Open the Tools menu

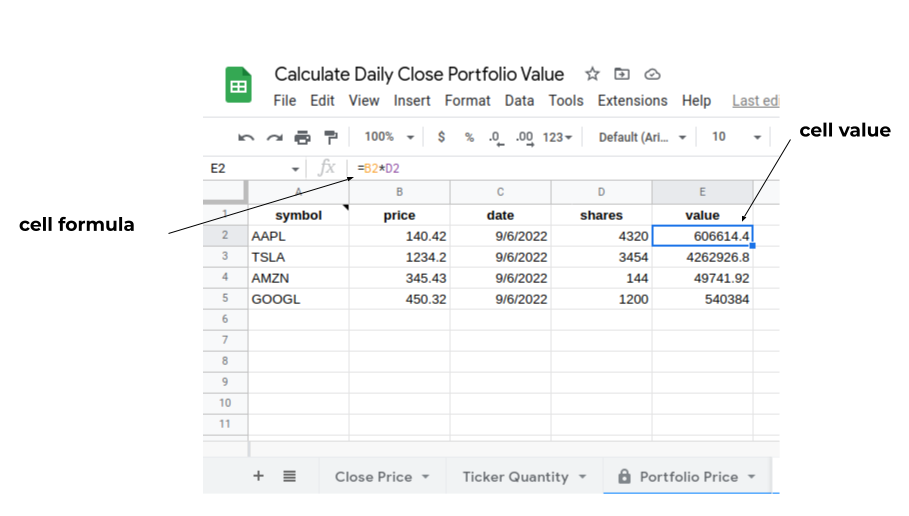[x=566, y=101]
